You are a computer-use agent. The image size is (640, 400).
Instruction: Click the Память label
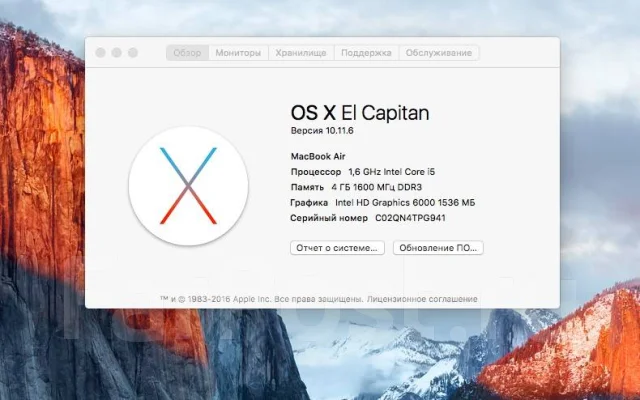tap(307, 187)
